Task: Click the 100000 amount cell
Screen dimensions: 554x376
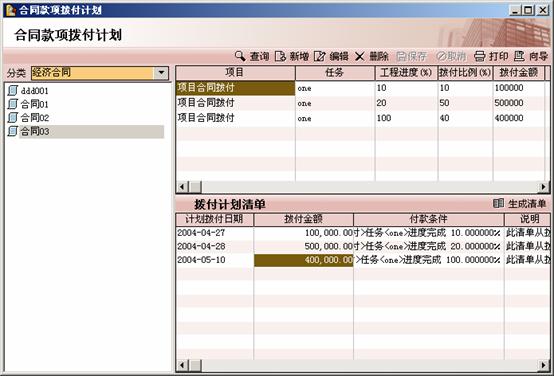Action: [519, 88]
